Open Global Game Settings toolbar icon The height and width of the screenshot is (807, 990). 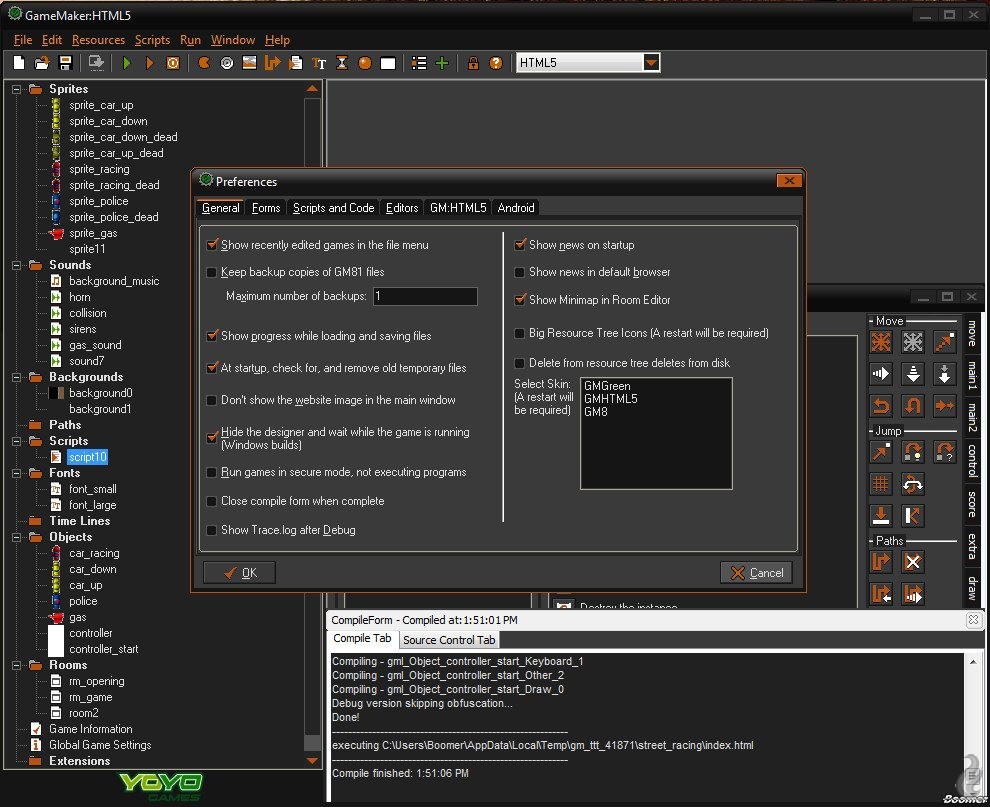pos(419,63)
